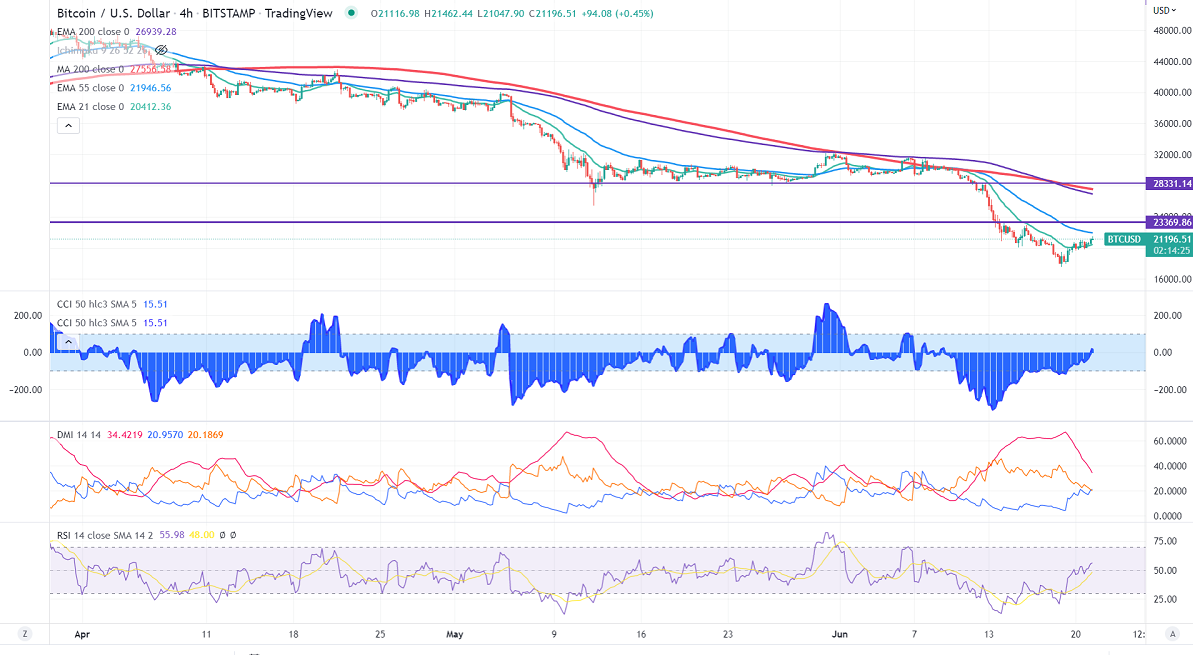Click the timezone Z button on time axis

[24, 634]
